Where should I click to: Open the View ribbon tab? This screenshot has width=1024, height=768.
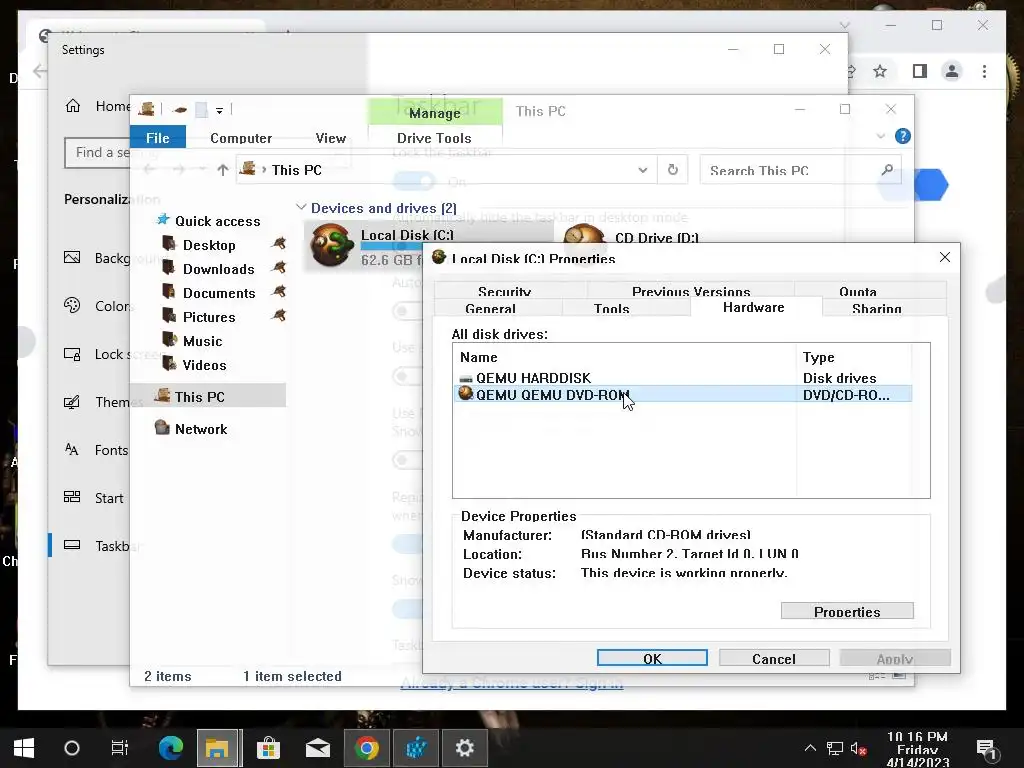tap(330, 138)
